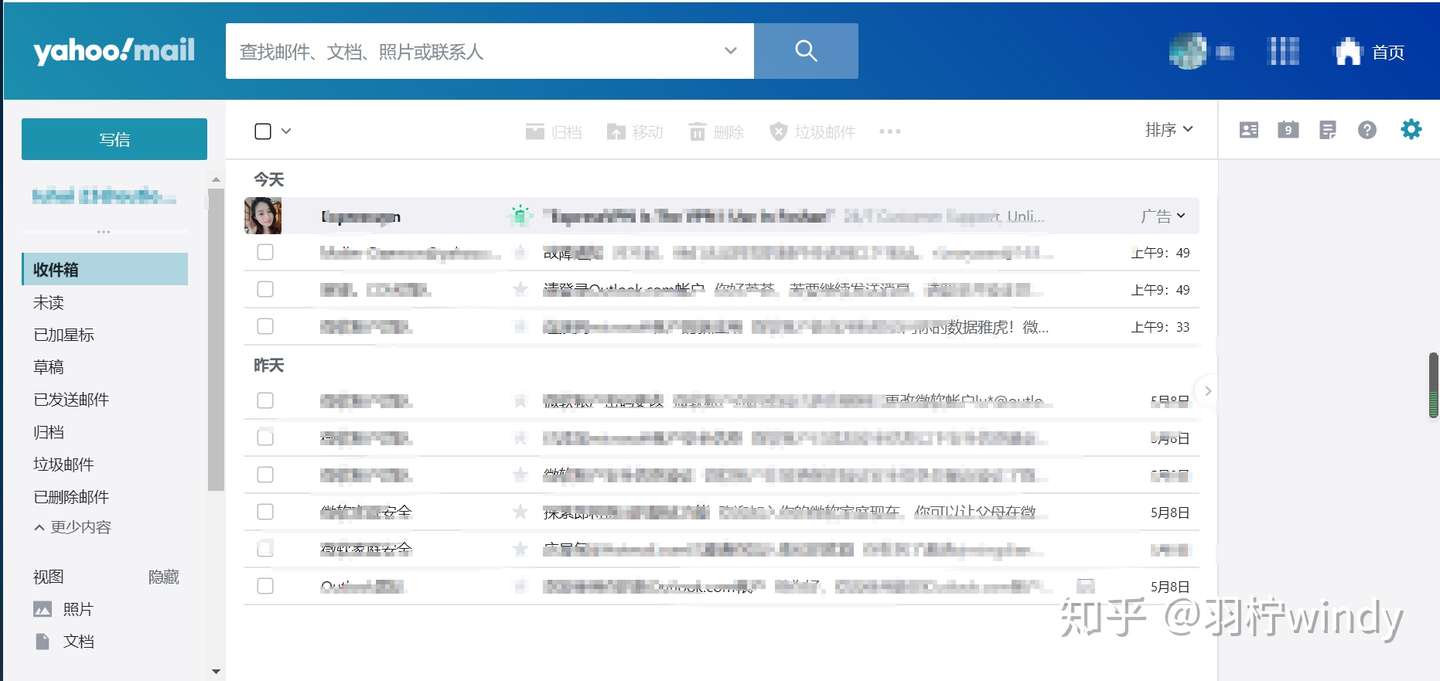
Task: Open the 排序 sort dropdown
Action: pyautogui.click(x=1169, y=130)
